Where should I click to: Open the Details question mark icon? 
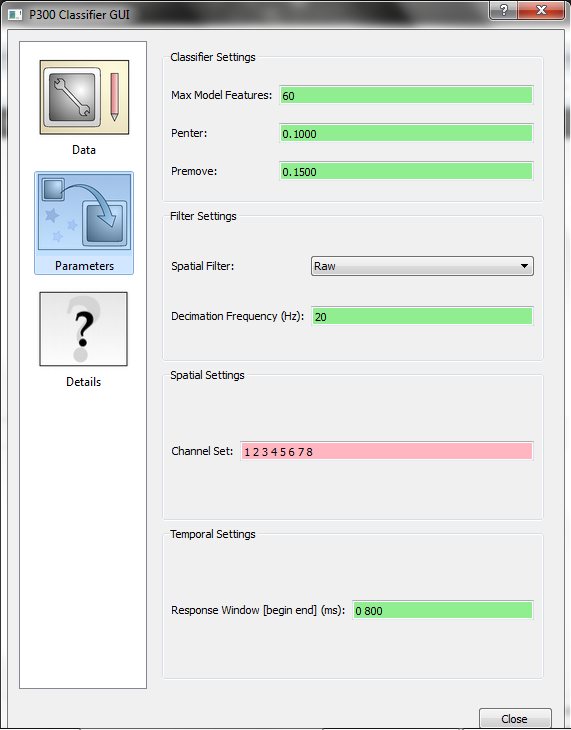pos(83,329)
